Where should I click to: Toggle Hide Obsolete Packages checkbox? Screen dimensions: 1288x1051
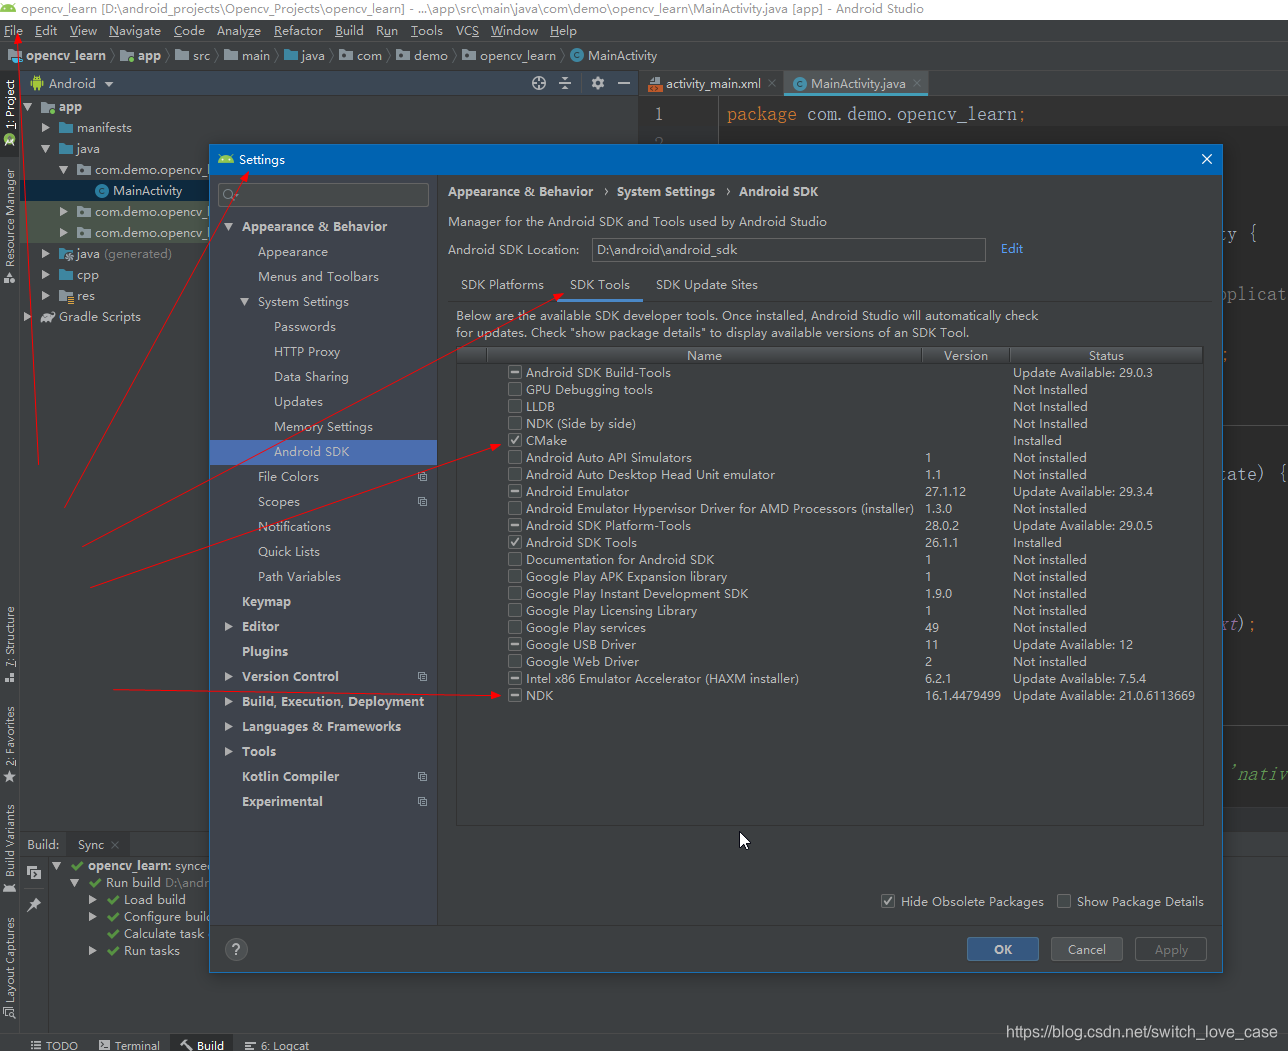point(888,901)
